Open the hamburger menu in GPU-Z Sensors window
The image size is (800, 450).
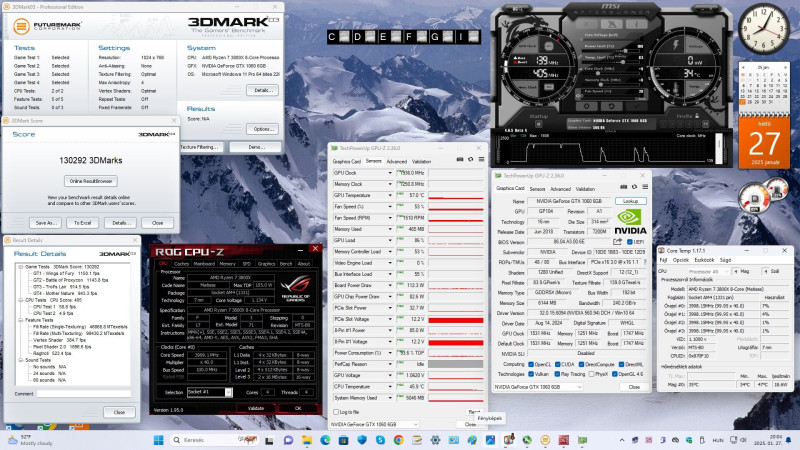click(x=481, y=159)
